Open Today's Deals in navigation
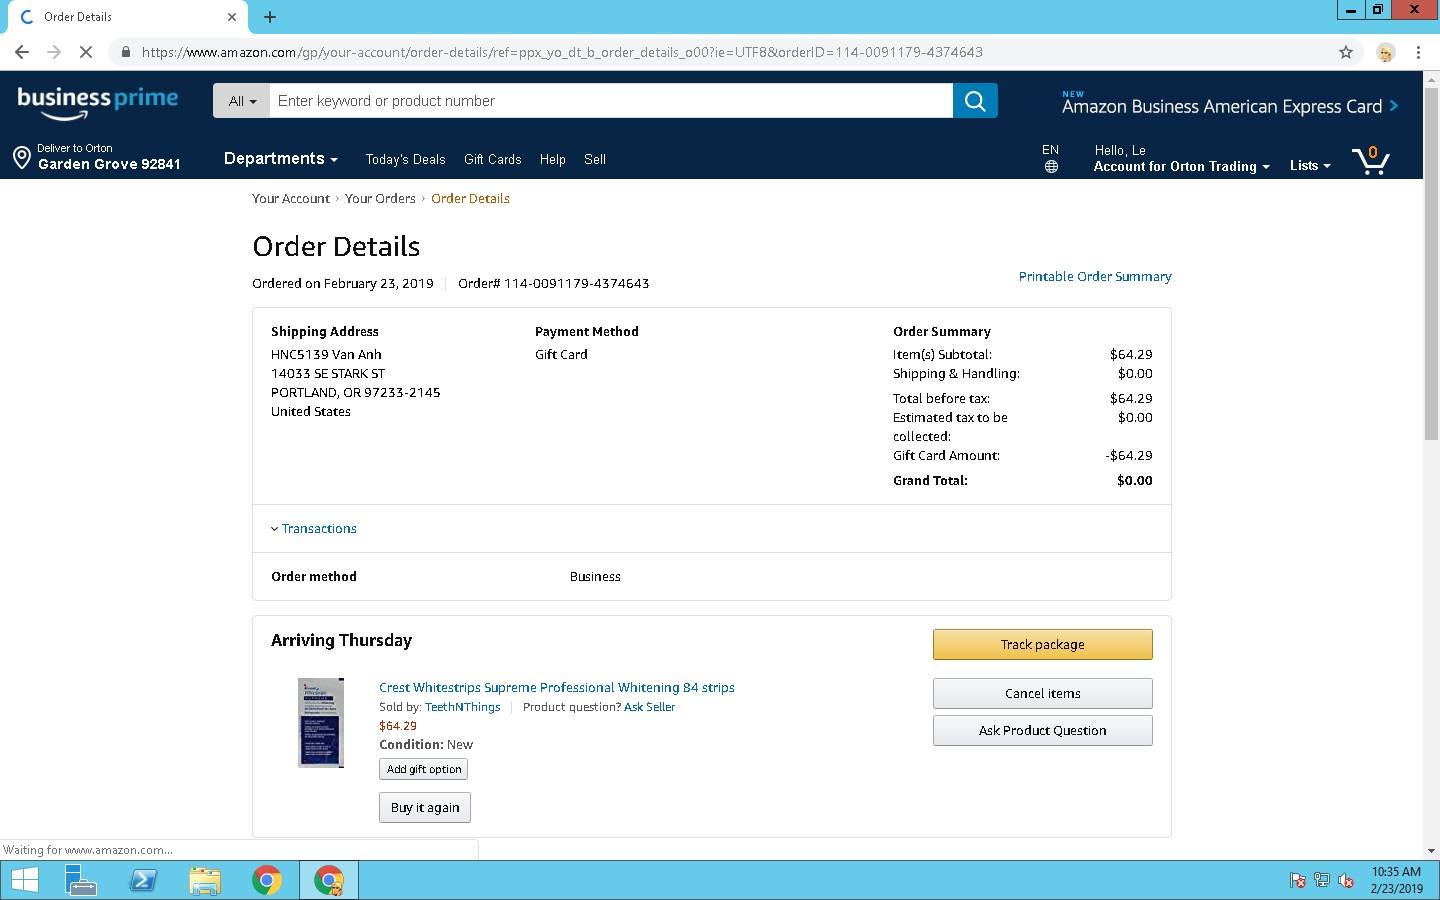This screenshot has height=900, width=1440. point(405,160)
